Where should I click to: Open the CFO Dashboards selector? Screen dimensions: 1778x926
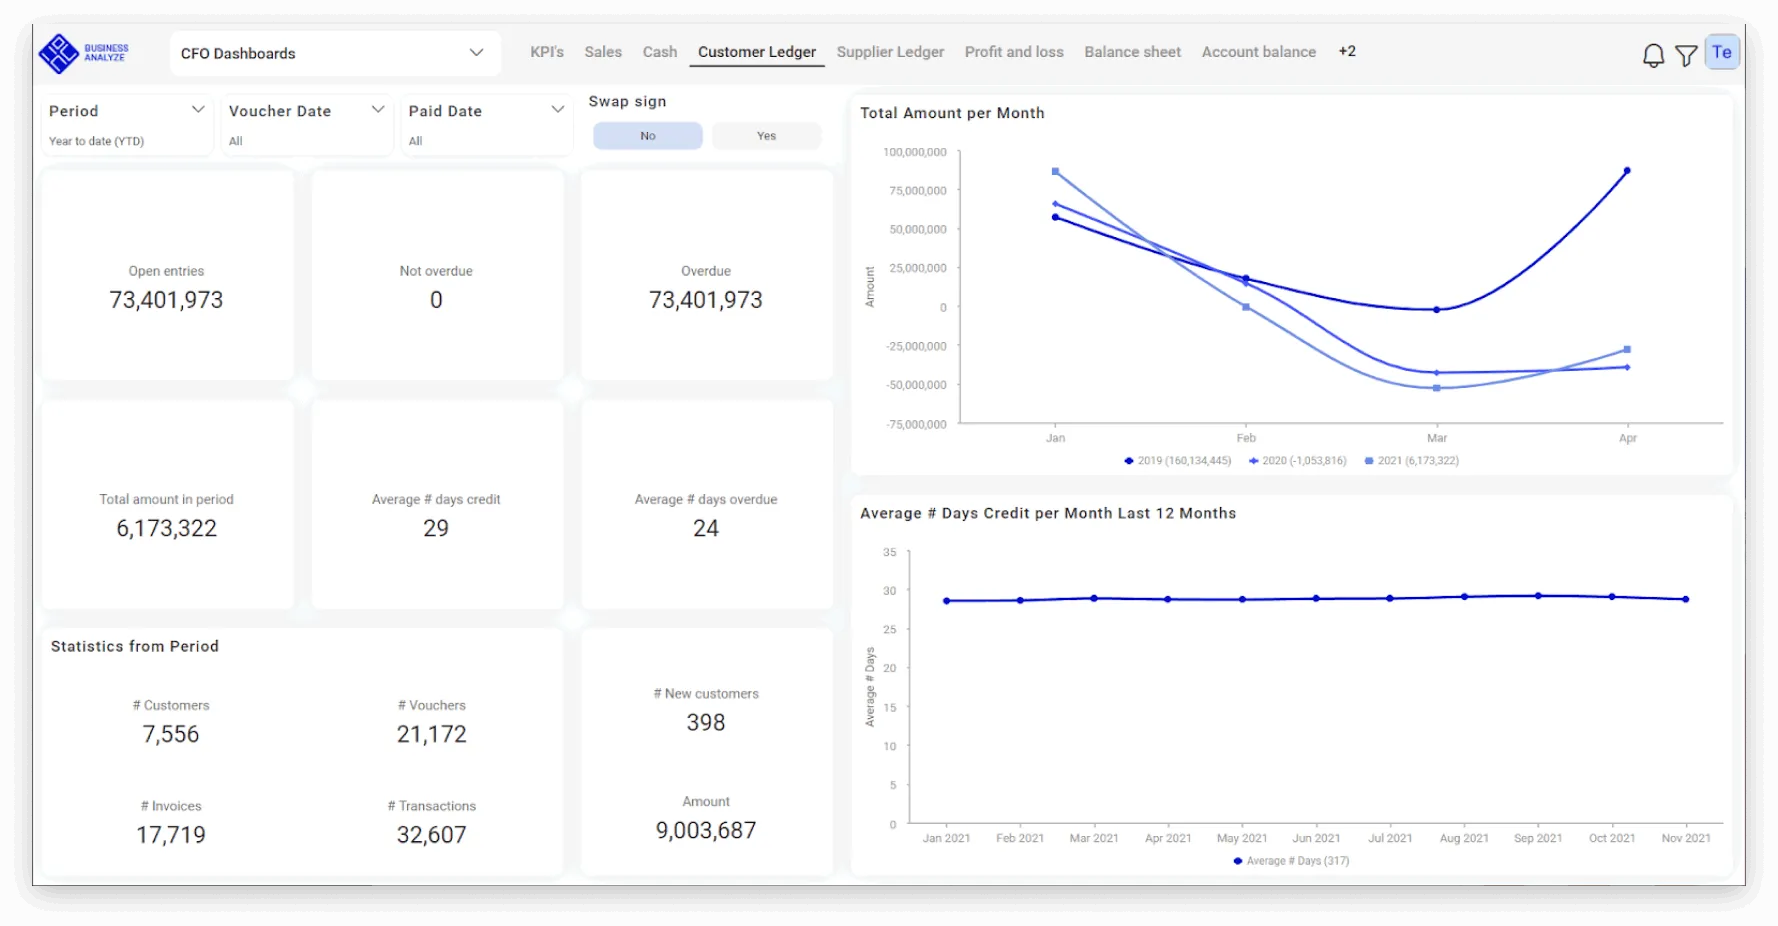pyautogui.click(x=333, y=53)
